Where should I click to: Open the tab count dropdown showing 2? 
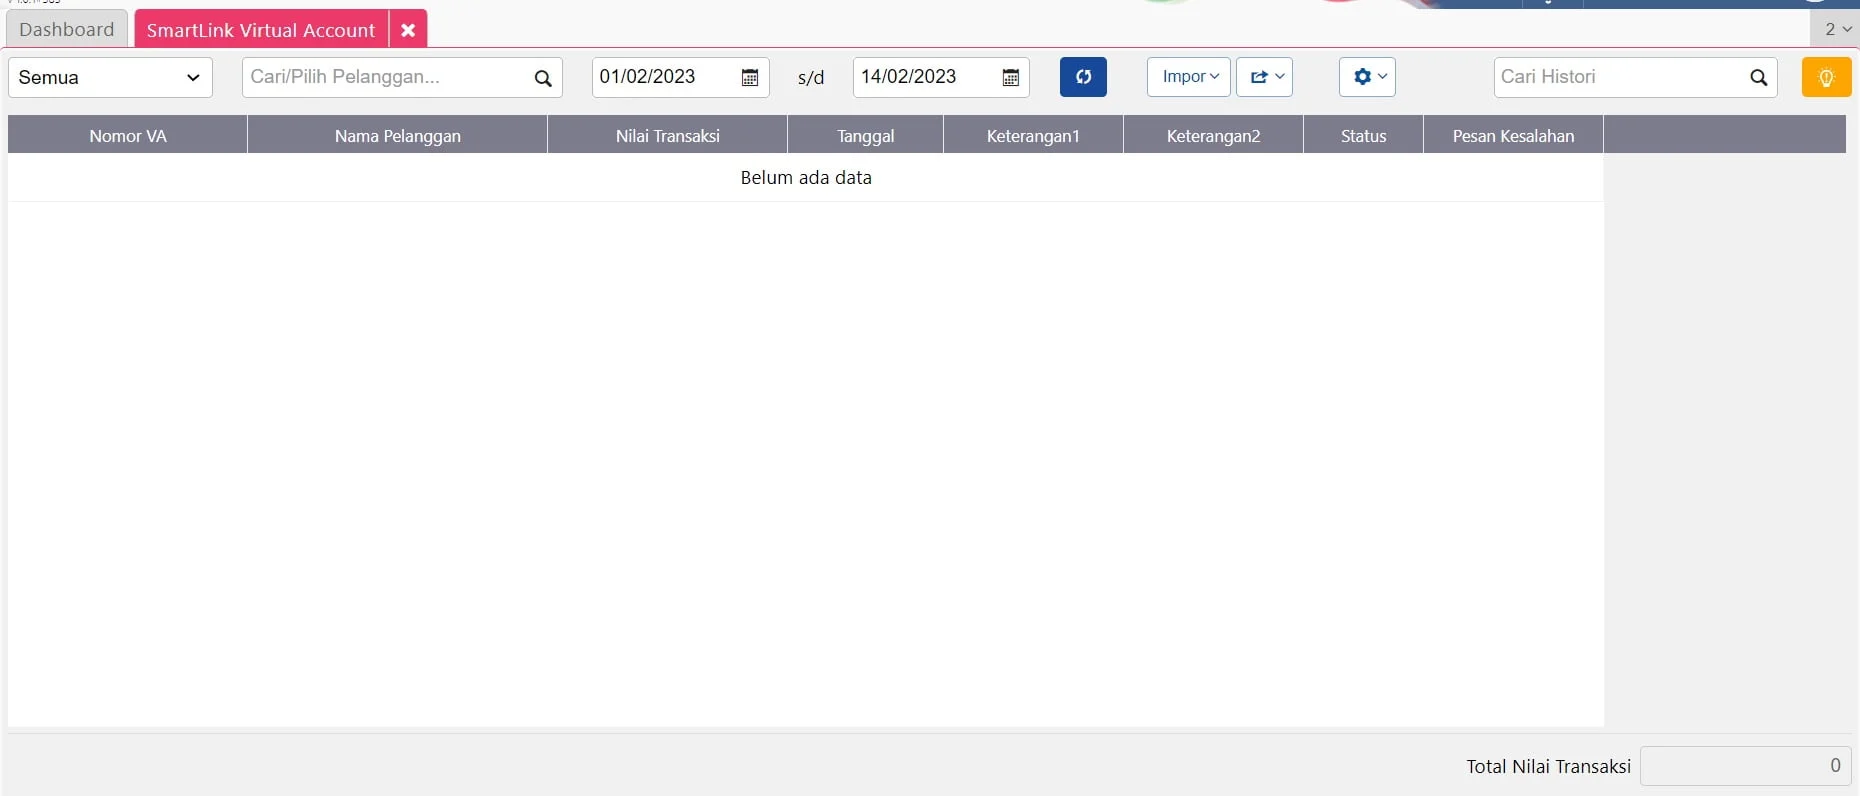(1837, 29)
